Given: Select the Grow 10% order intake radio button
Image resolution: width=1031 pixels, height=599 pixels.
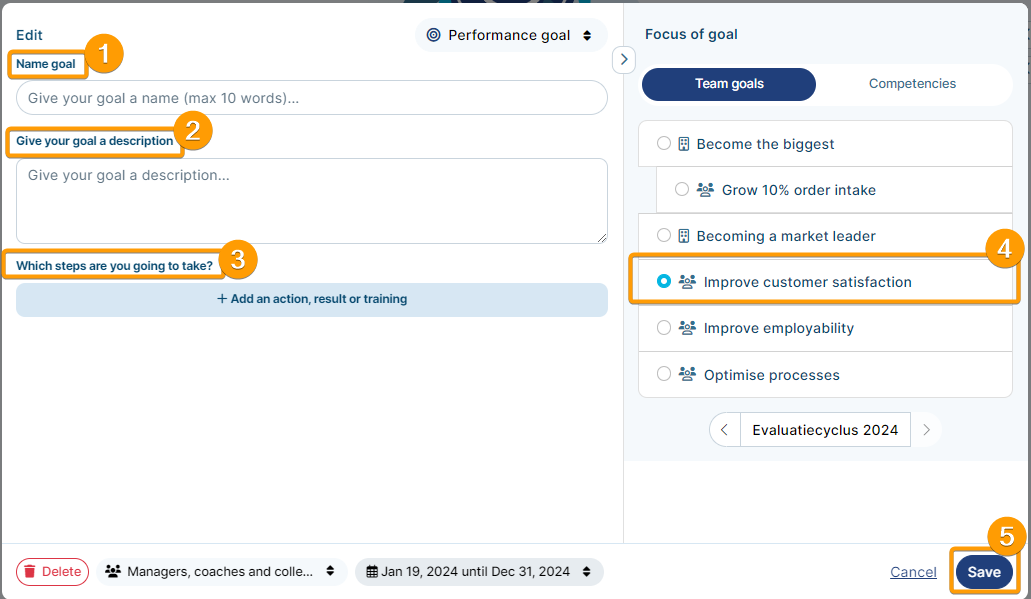Looking at the screenshot, I should 682,189.
